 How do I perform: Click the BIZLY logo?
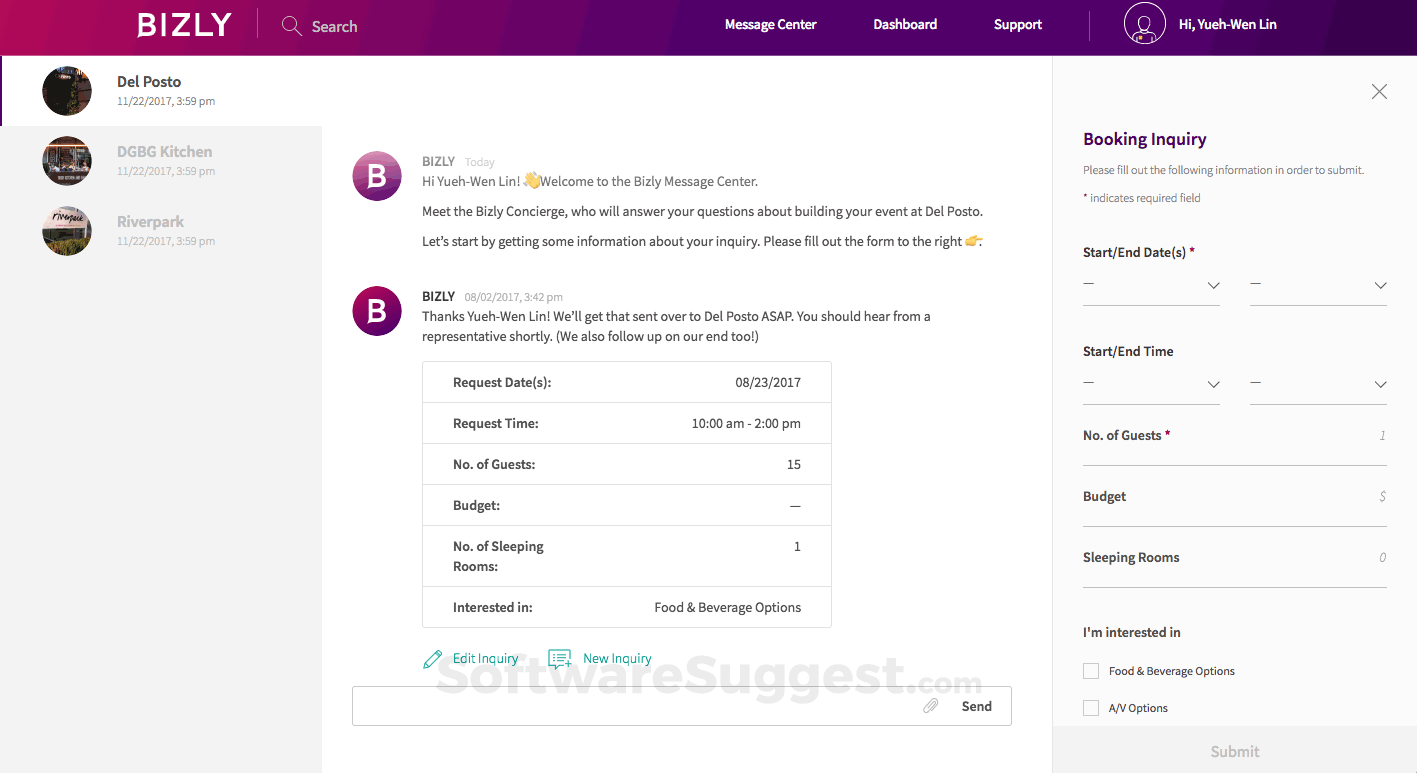(x=183, y=25)
